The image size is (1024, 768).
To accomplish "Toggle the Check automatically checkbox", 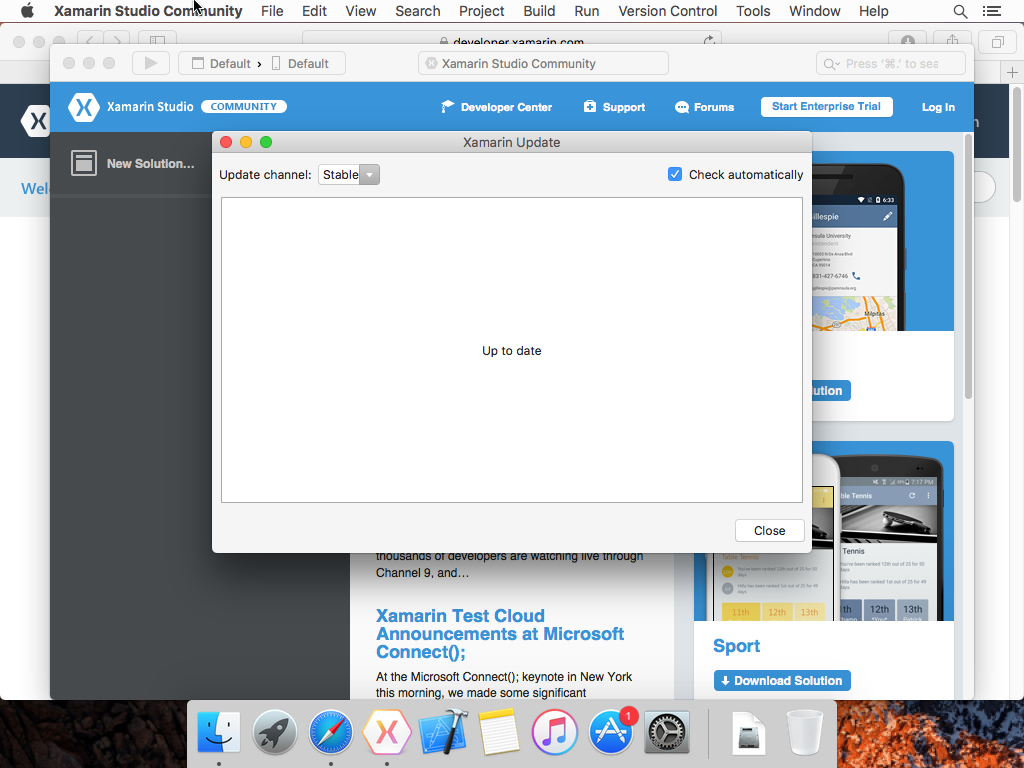I will pyautogui.click(x=675, y=174).
